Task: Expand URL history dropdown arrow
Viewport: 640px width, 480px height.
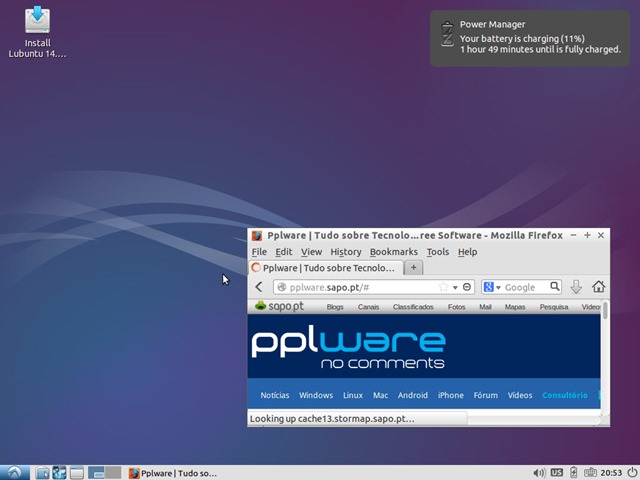Action: (455, 287)
